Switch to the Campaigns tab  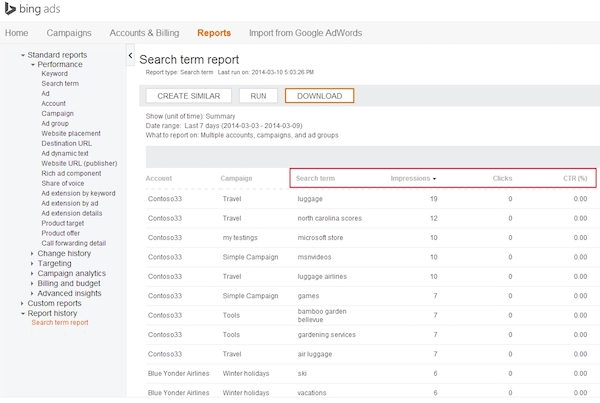69,33
